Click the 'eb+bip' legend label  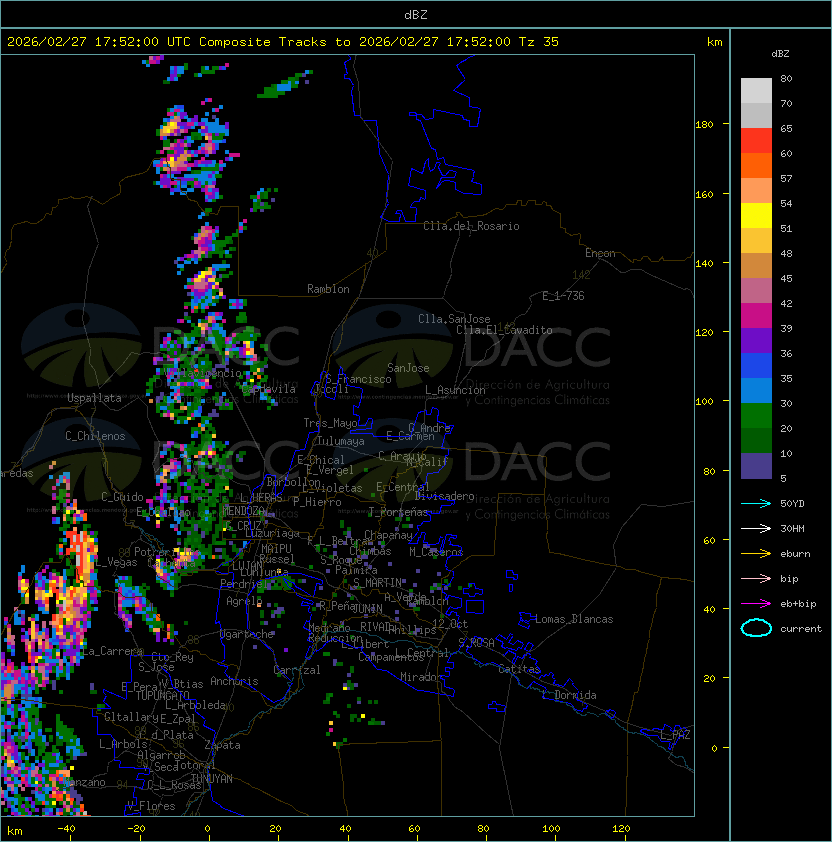[x=798, y=604]
